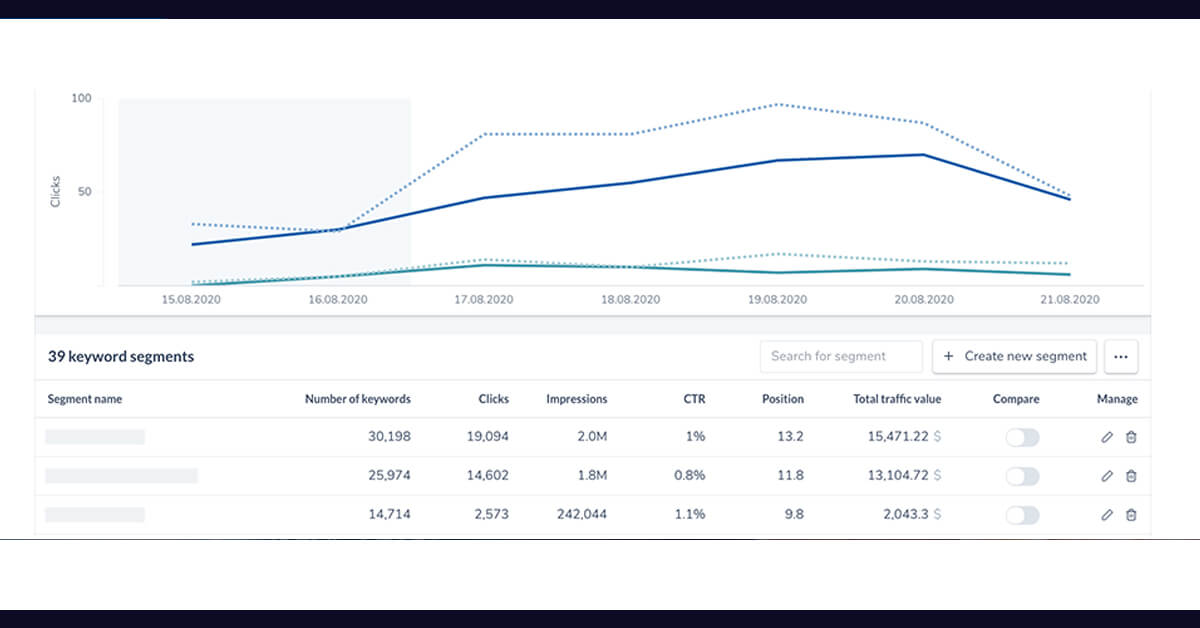
Task: Sort by the CTR column header
Action: (x=695, y=399)
